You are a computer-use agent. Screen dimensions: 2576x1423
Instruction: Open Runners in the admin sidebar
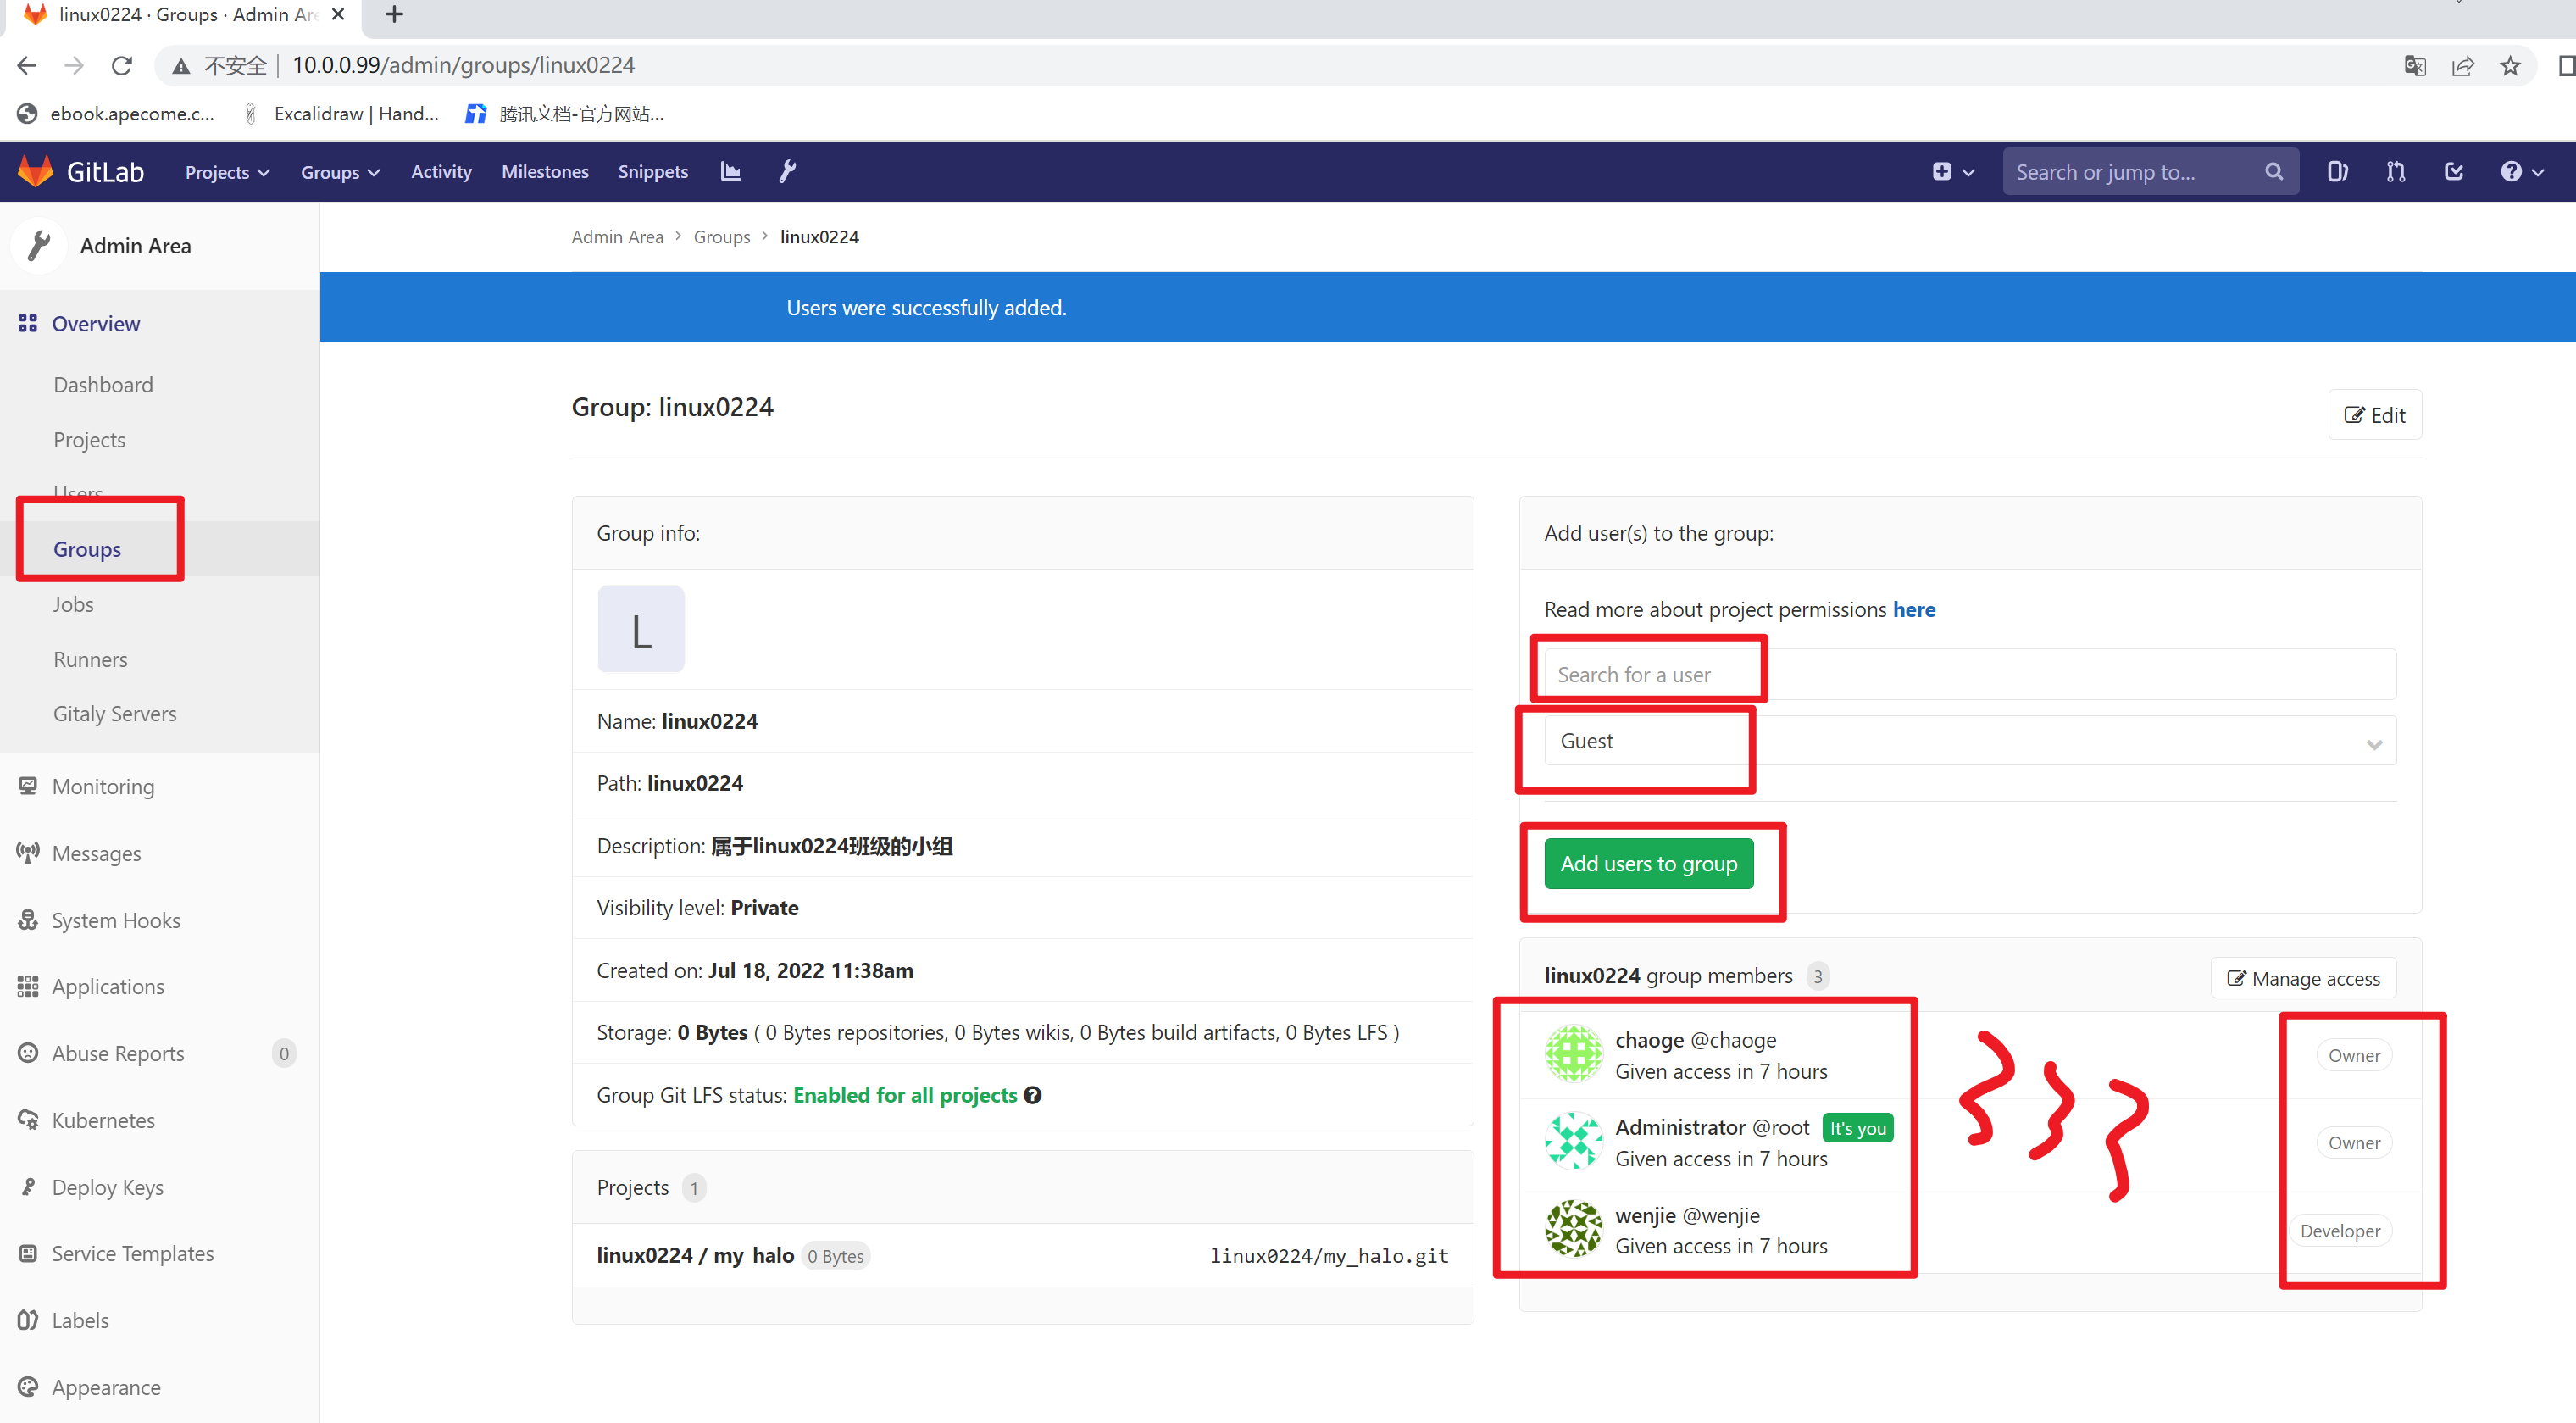(x=90, y=659)
